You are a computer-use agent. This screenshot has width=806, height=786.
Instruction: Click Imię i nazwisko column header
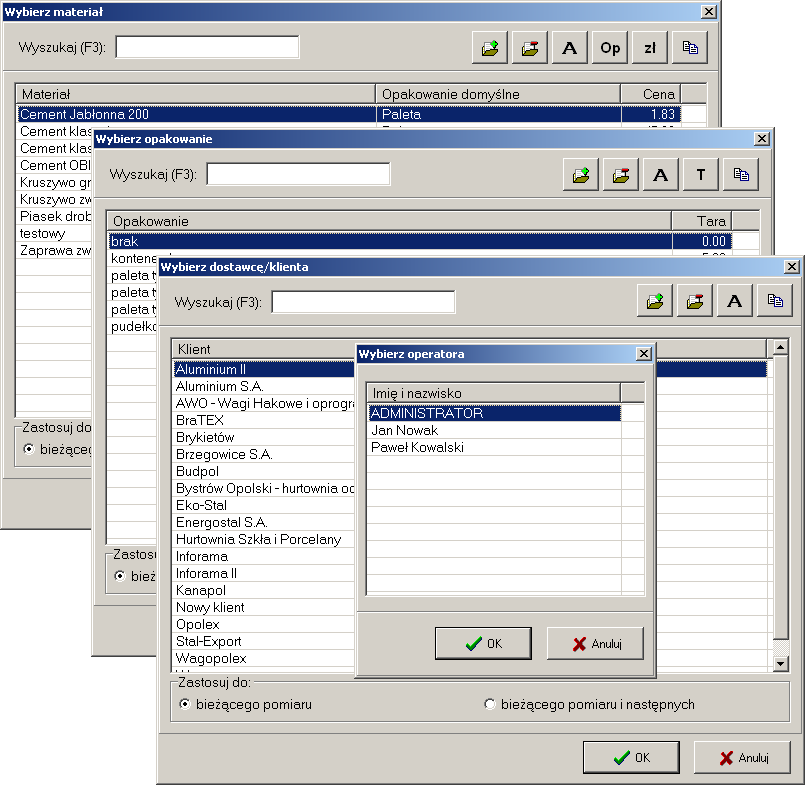pos(493,393)
